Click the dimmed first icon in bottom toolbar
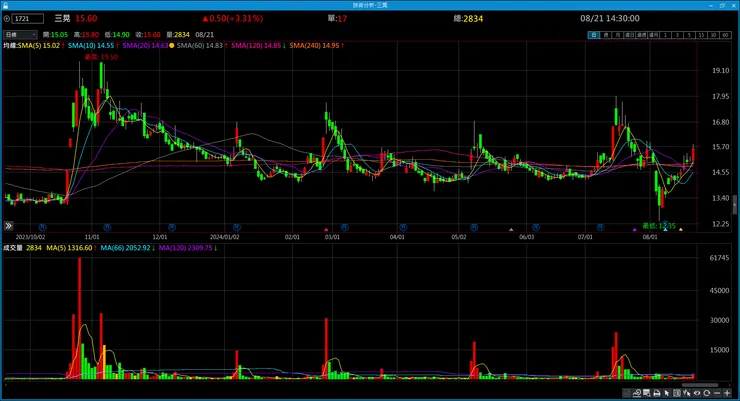Image resolution: width=740 pixels, height=401 pixels. 627,393
